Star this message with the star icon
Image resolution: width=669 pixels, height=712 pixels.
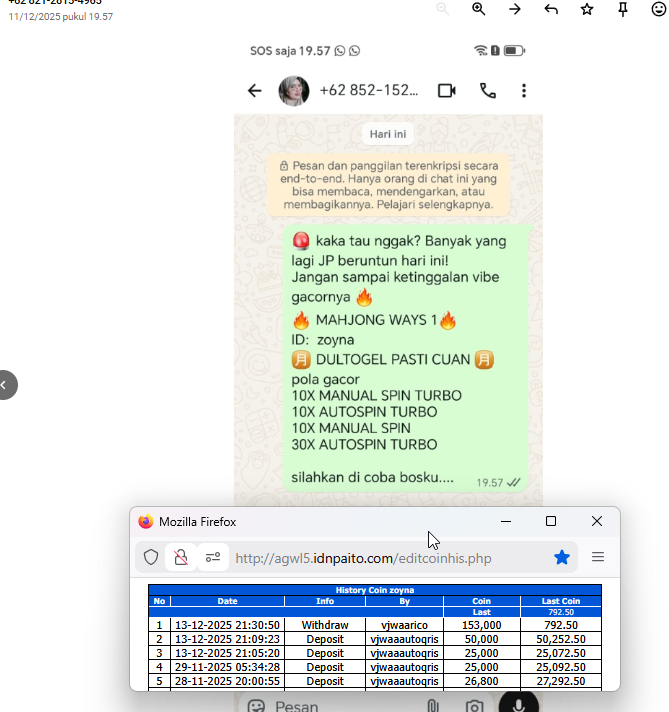[x=587, y=9]
